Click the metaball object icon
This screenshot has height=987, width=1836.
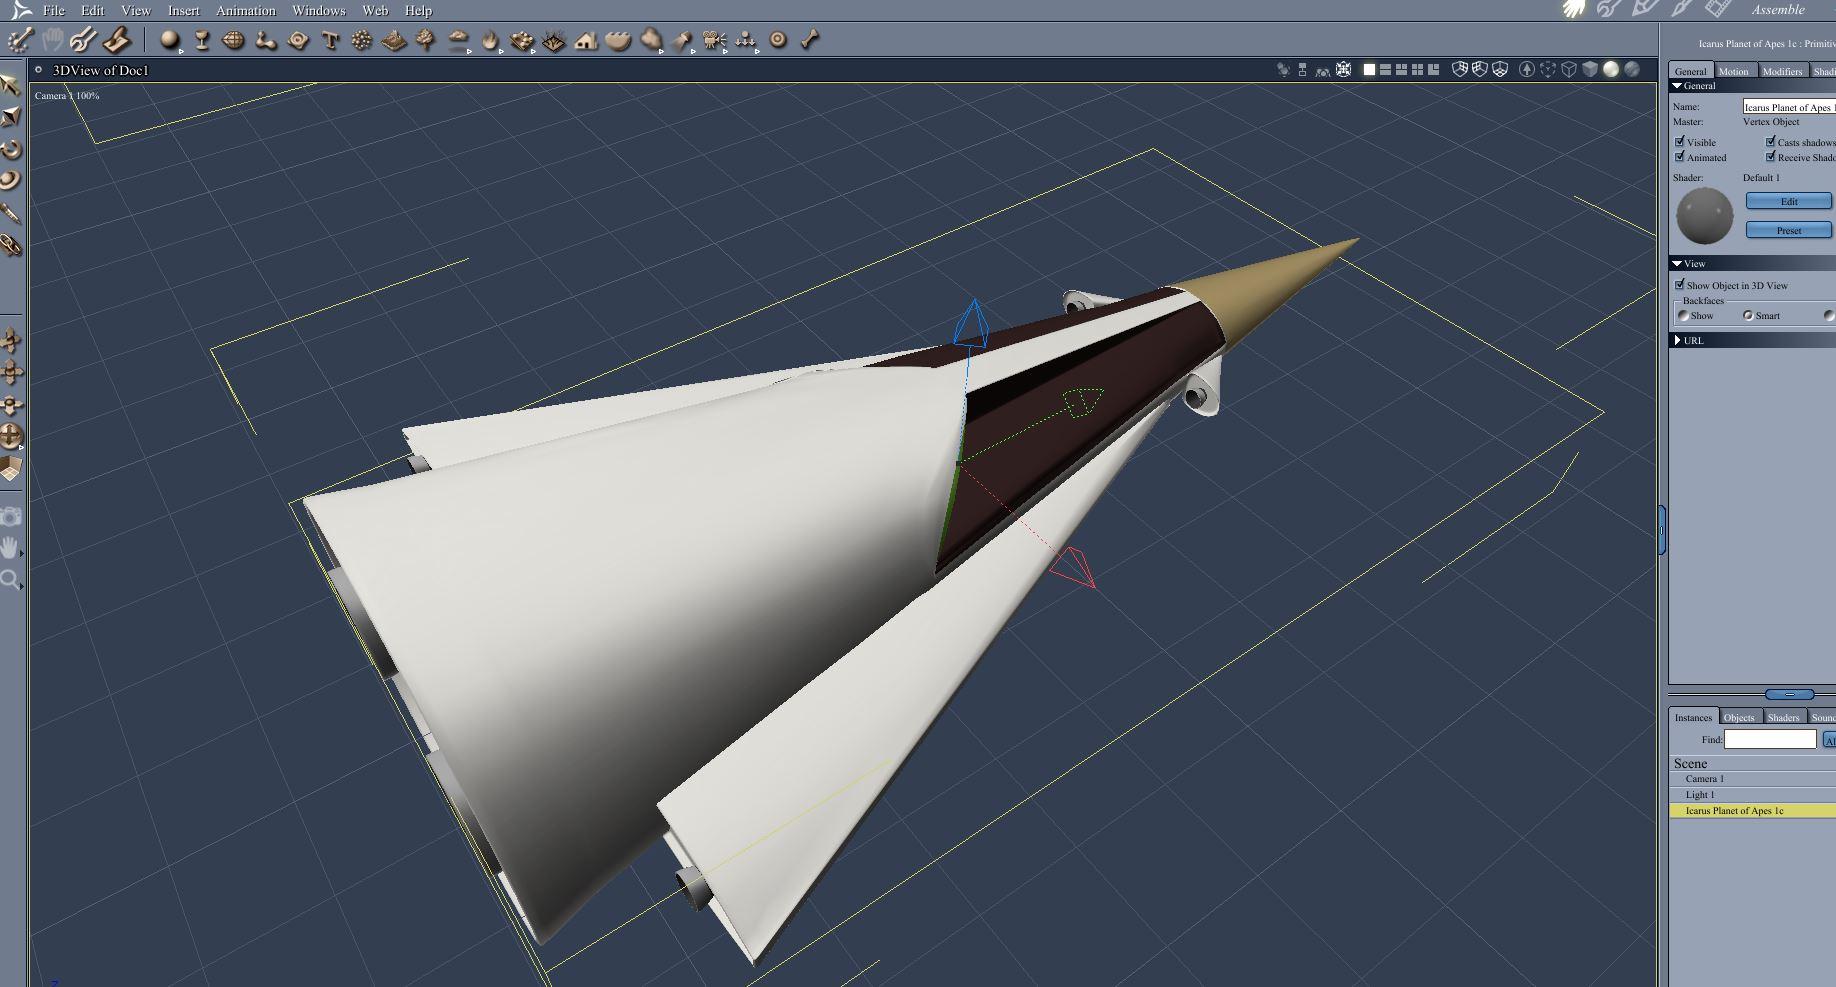pyautogui.click(x=266, y=40)
